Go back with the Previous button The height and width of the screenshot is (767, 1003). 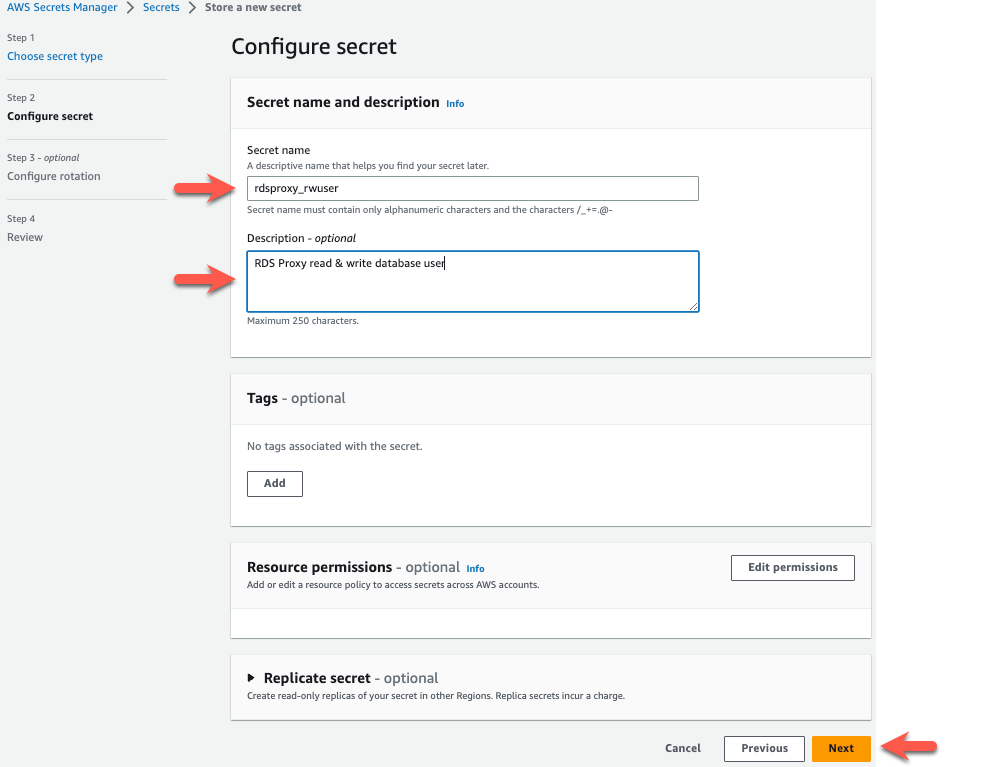pyautogui.click(x=765, y=748)
